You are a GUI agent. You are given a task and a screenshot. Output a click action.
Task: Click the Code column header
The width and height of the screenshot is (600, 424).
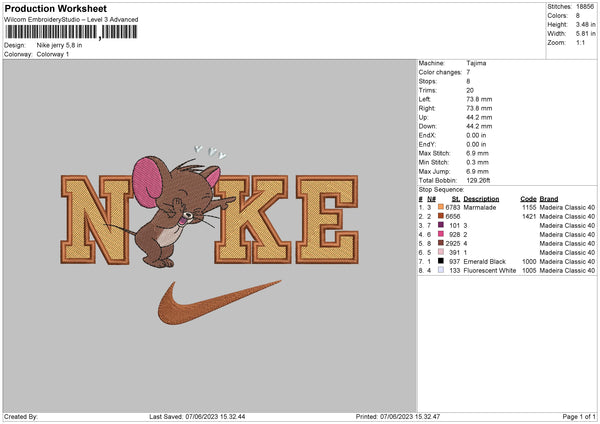[x=528, y=199]
